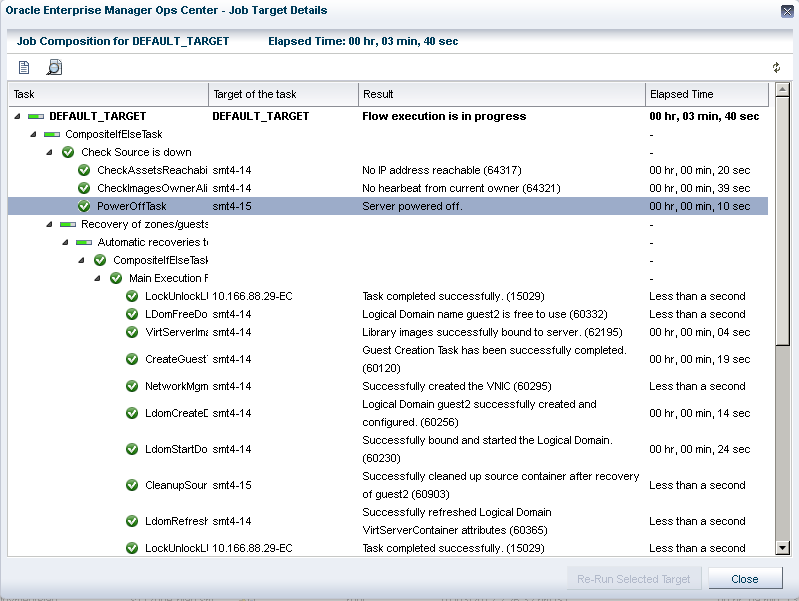Refresh the job composition view
Viewport: 799px width, 601px height.
click(x=776, y=67)
